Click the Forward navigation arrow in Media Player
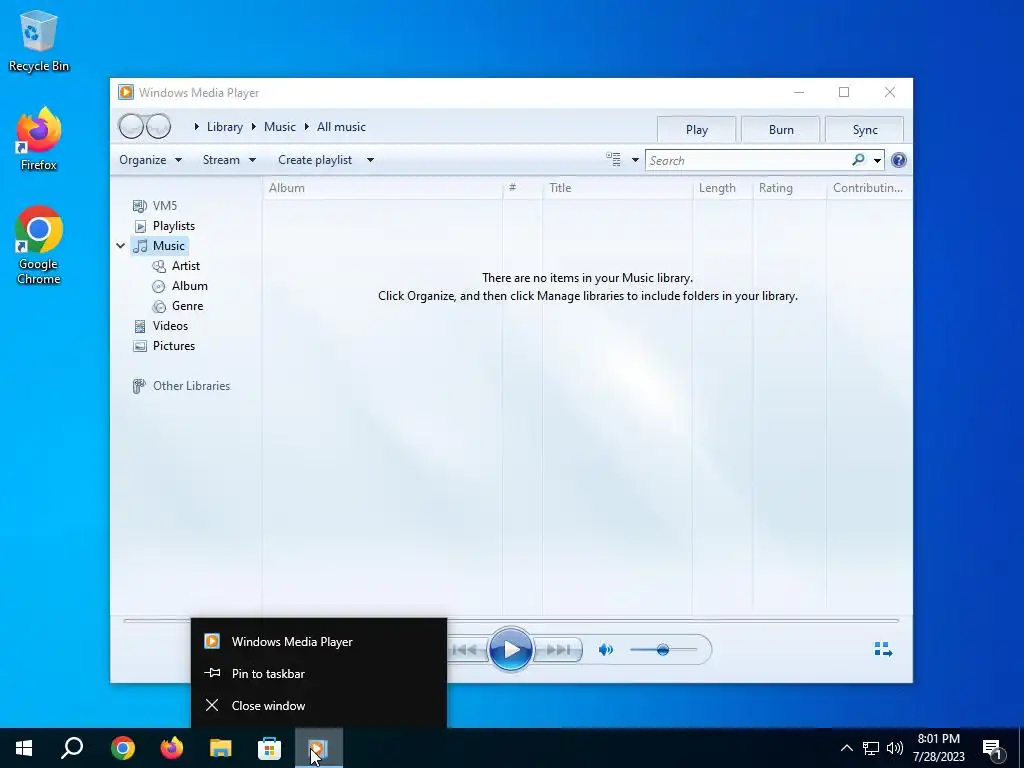Viewport: 1024px width, 768px height. point(159,126)
